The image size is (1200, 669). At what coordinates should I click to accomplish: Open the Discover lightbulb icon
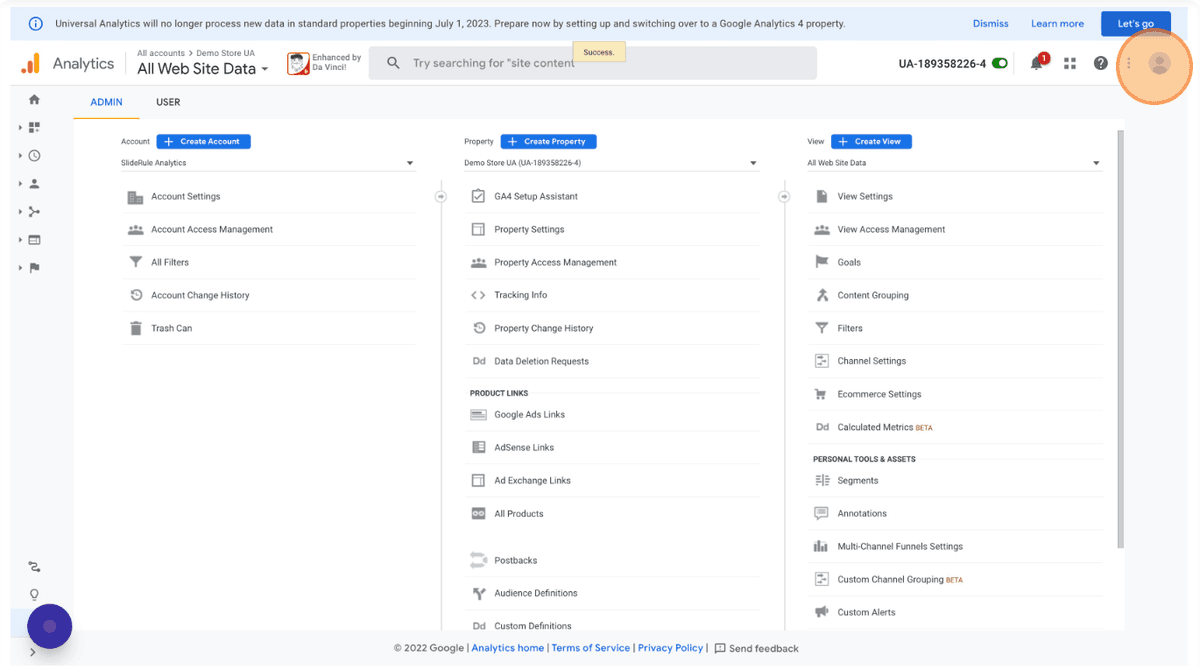tap(35, 595)
